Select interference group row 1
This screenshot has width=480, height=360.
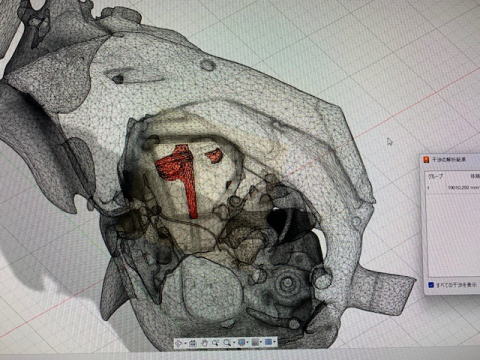[x=452, y=188]
